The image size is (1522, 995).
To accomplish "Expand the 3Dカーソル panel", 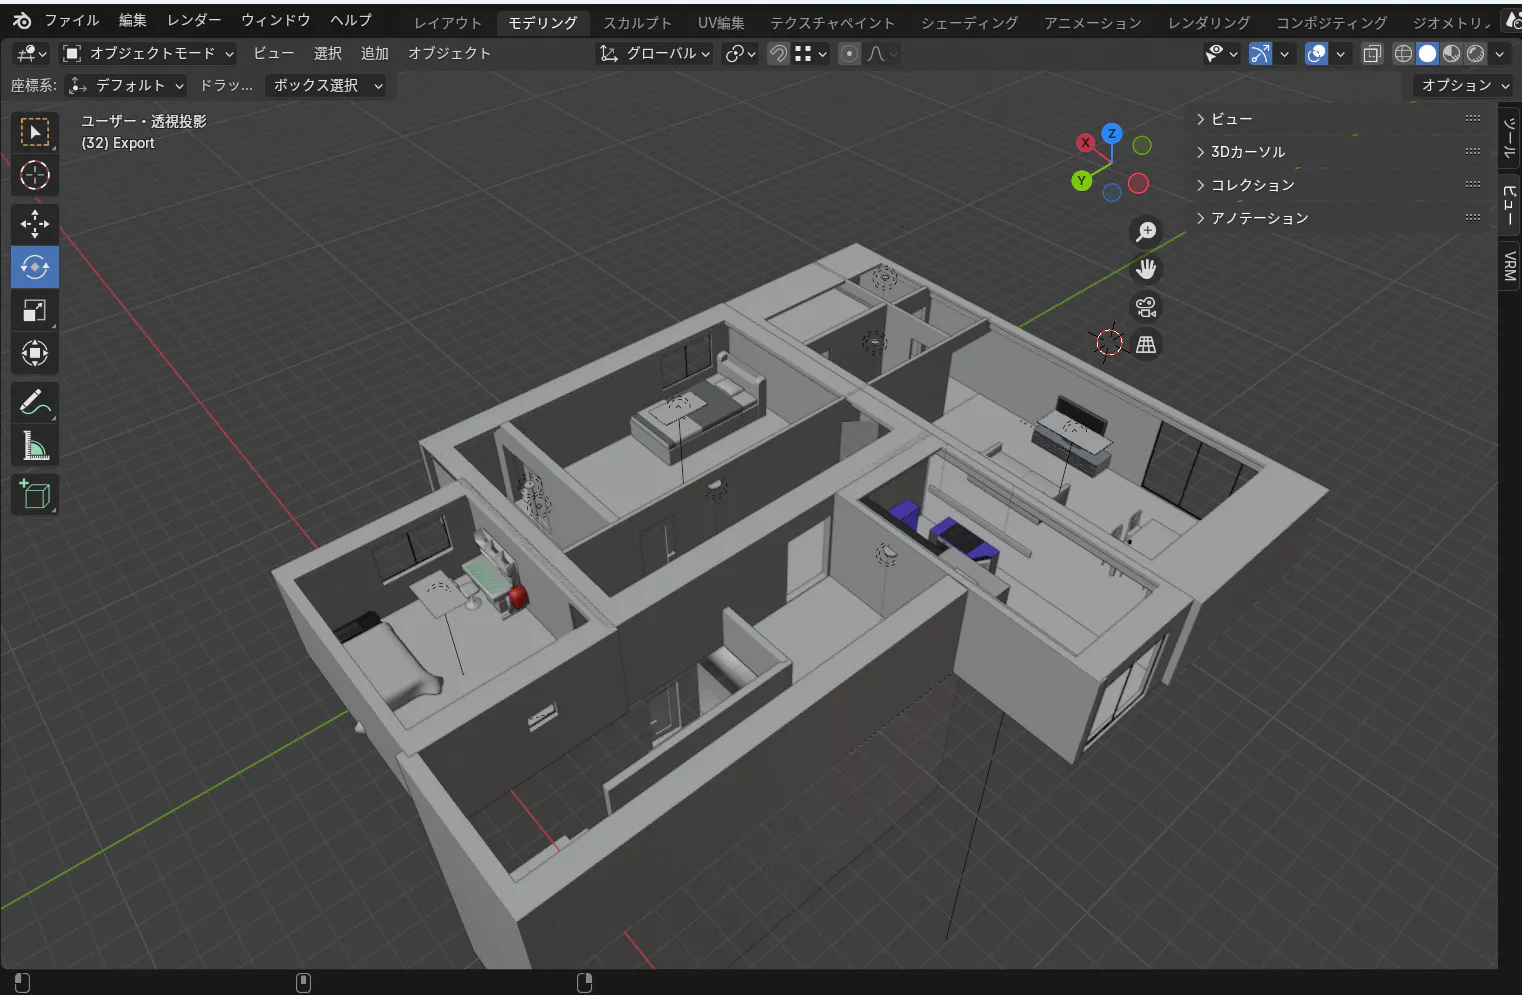I will pos(1247,152).
